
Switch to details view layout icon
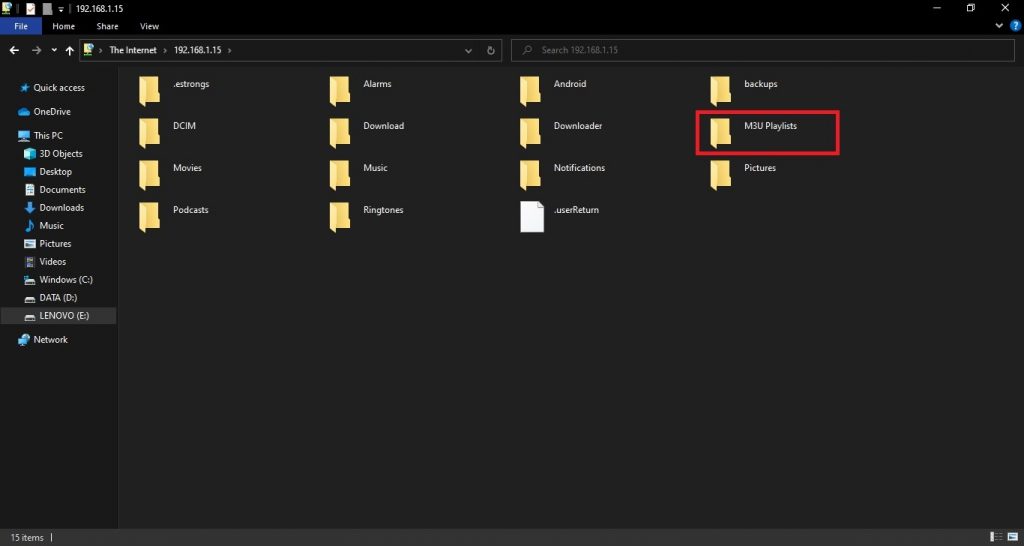tap(997, 537)
